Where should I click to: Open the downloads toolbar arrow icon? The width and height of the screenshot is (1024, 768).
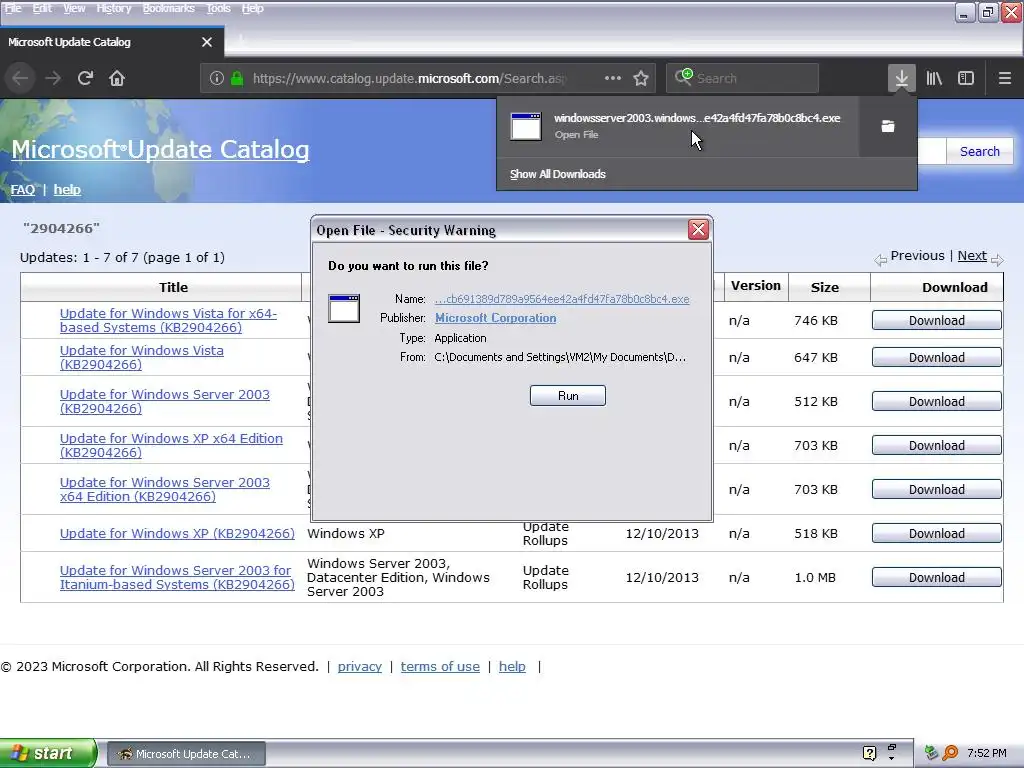click(901, 78)
